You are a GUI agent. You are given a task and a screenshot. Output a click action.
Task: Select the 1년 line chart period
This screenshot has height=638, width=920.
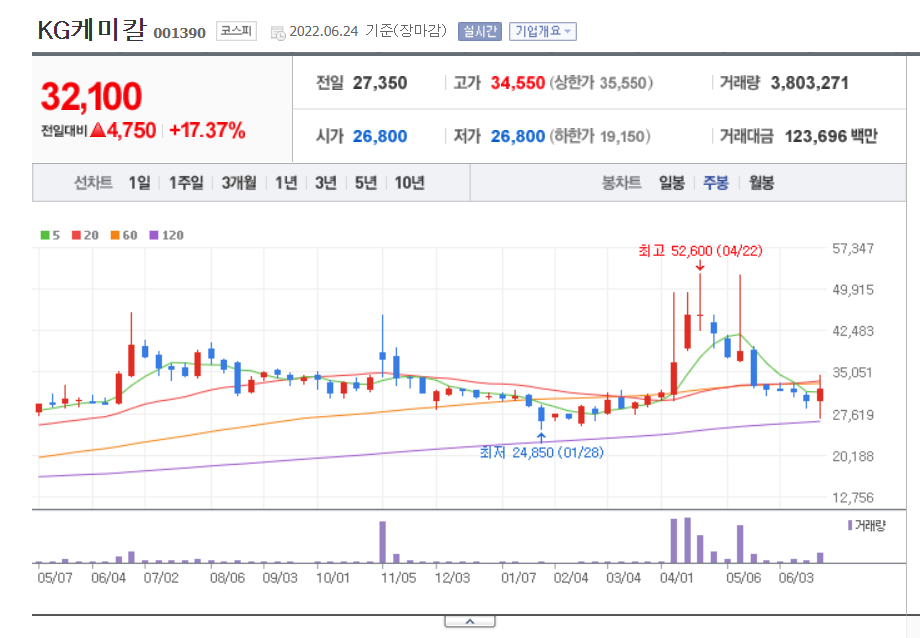286,183
